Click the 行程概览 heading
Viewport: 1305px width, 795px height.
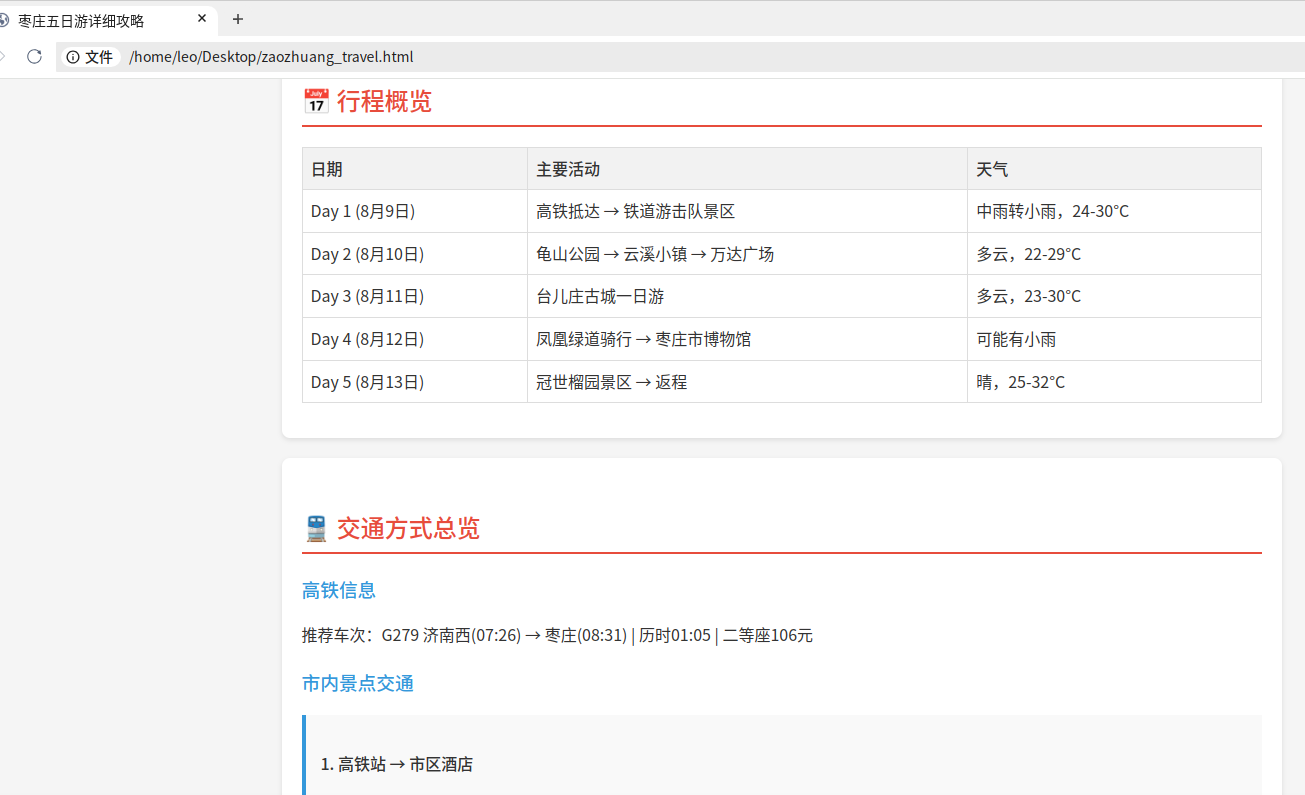click(x=384, y=101)
